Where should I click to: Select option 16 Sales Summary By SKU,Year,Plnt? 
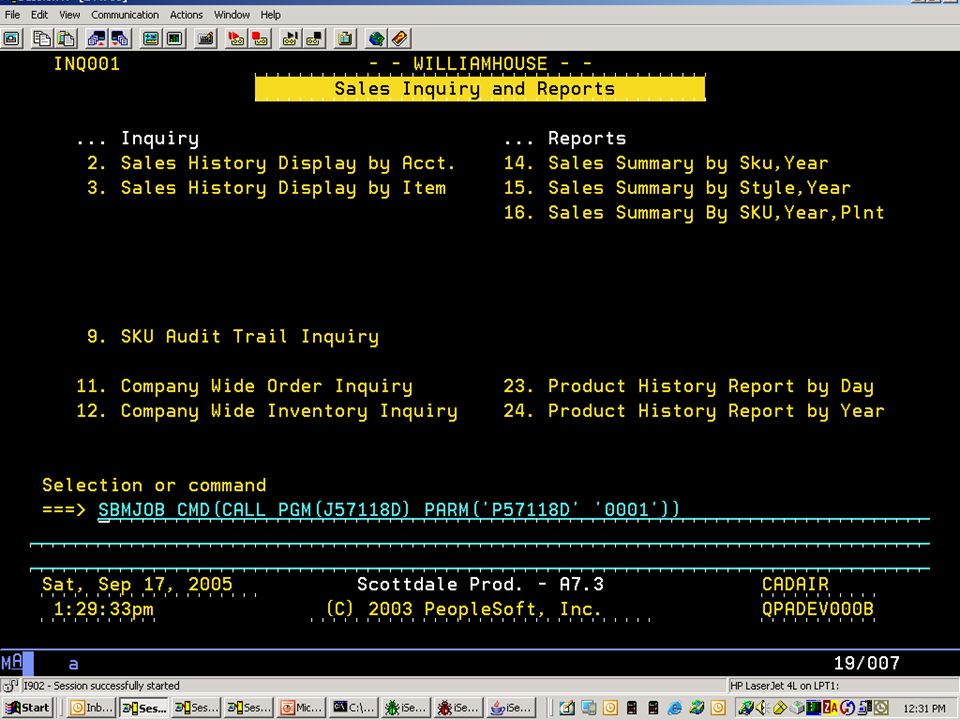click(694, 213)
